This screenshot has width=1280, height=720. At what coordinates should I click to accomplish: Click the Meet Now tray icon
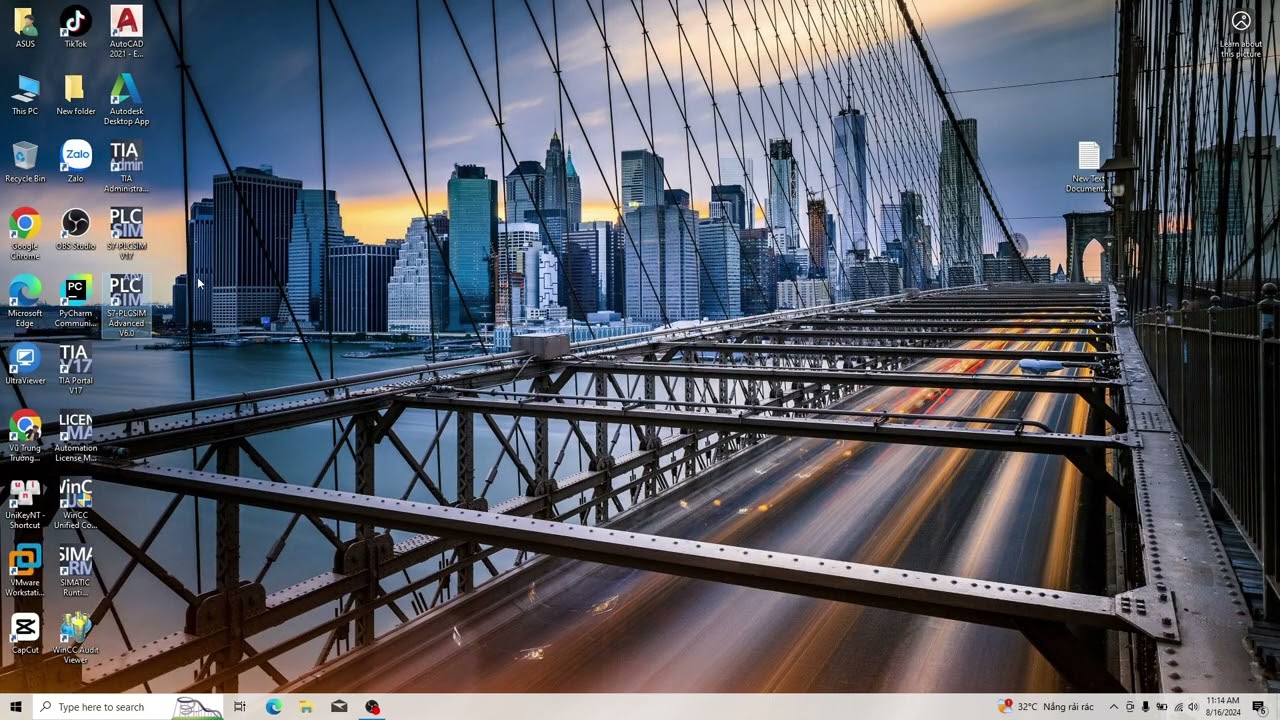1130,707
